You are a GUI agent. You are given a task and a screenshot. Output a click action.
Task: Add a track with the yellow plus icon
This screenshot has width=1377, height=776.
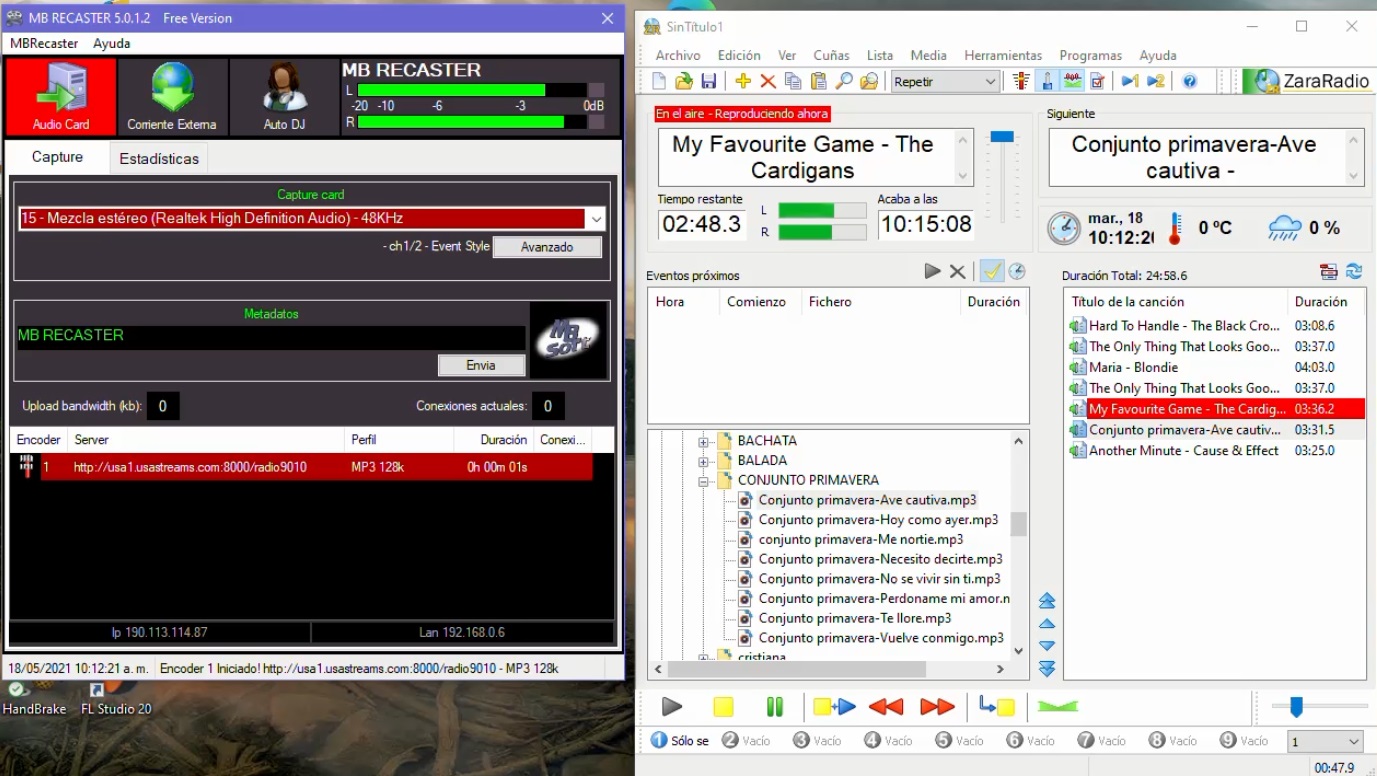[x=743, y=82]
